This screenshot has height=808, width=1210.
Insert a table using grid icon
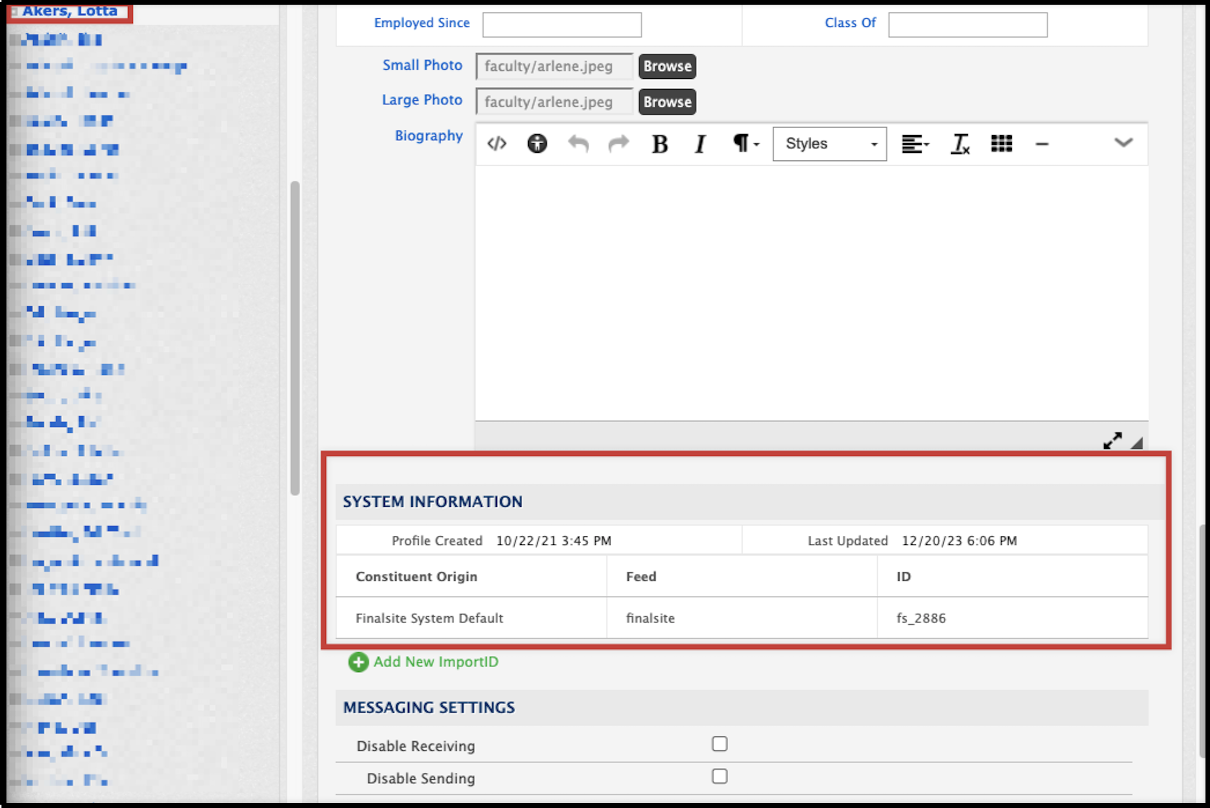[1001, 144]
